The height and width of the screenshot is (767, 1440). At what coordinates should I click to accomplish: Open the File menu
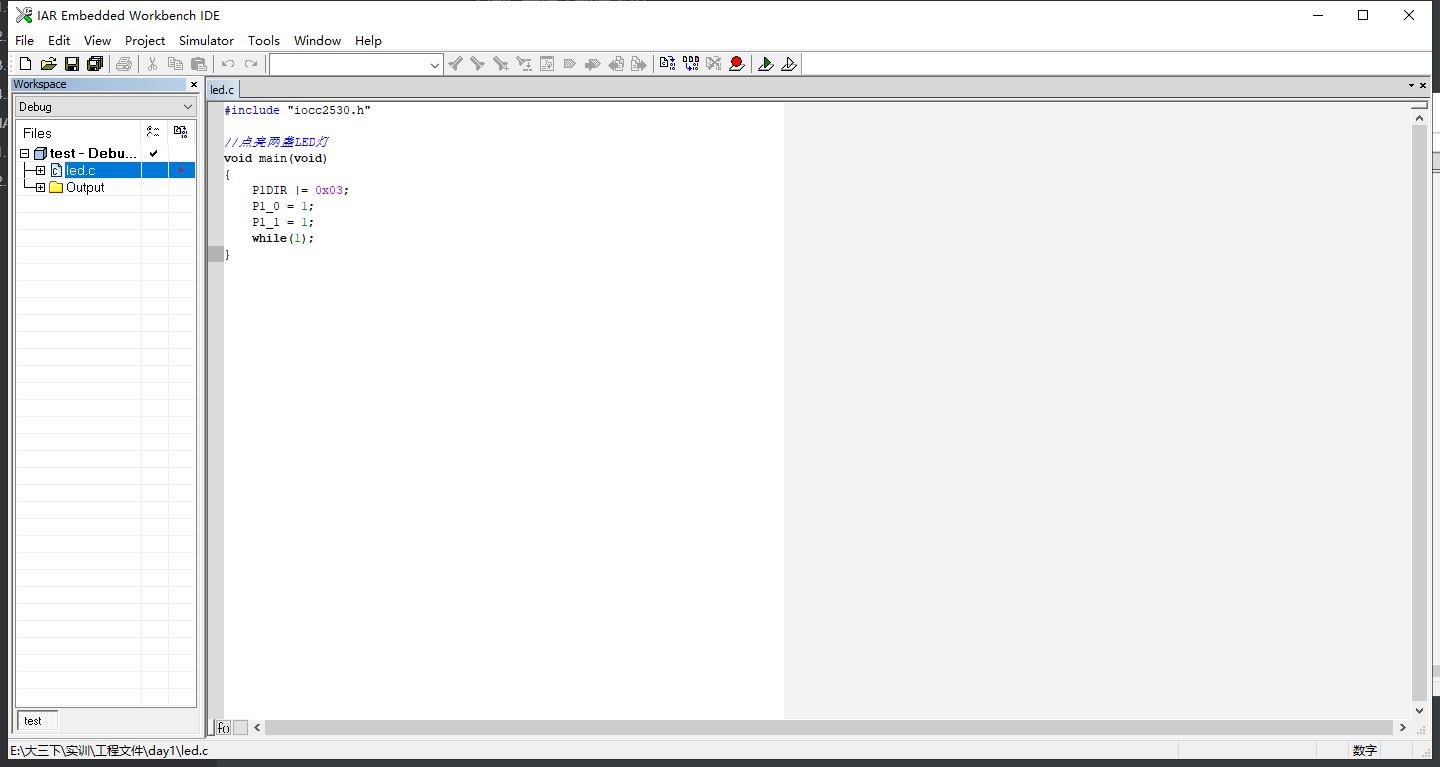click(x=25, y=41)
